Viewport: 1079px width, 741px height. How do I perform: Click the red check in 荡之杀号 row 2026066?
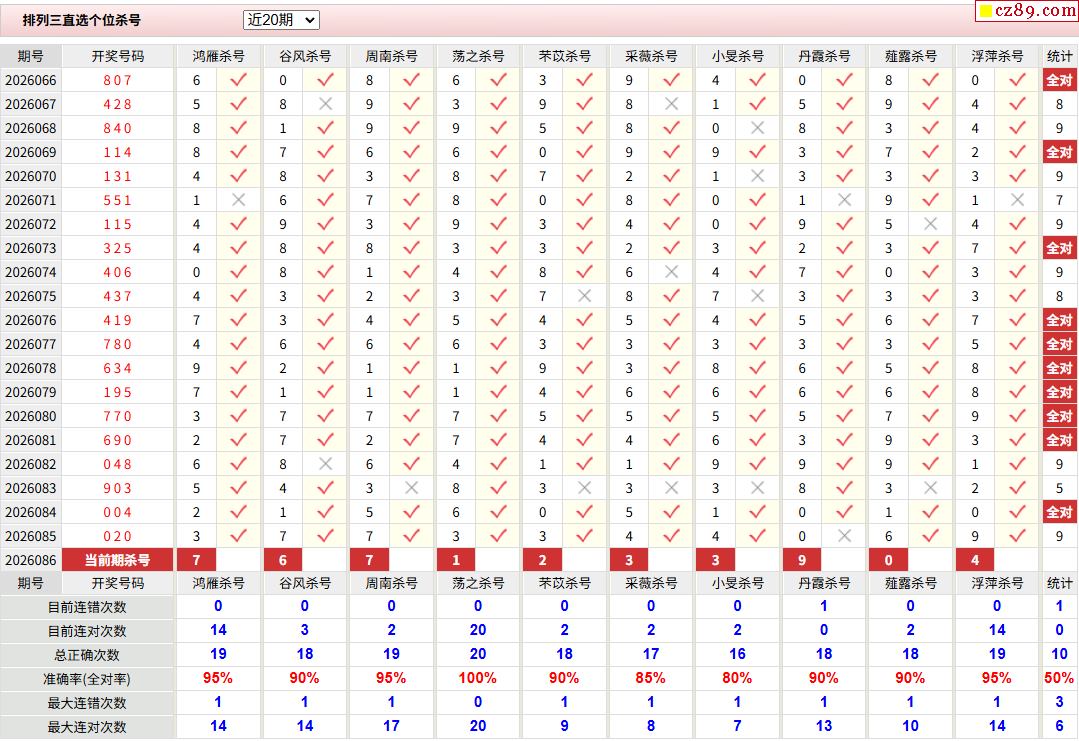tap(498, 80)
